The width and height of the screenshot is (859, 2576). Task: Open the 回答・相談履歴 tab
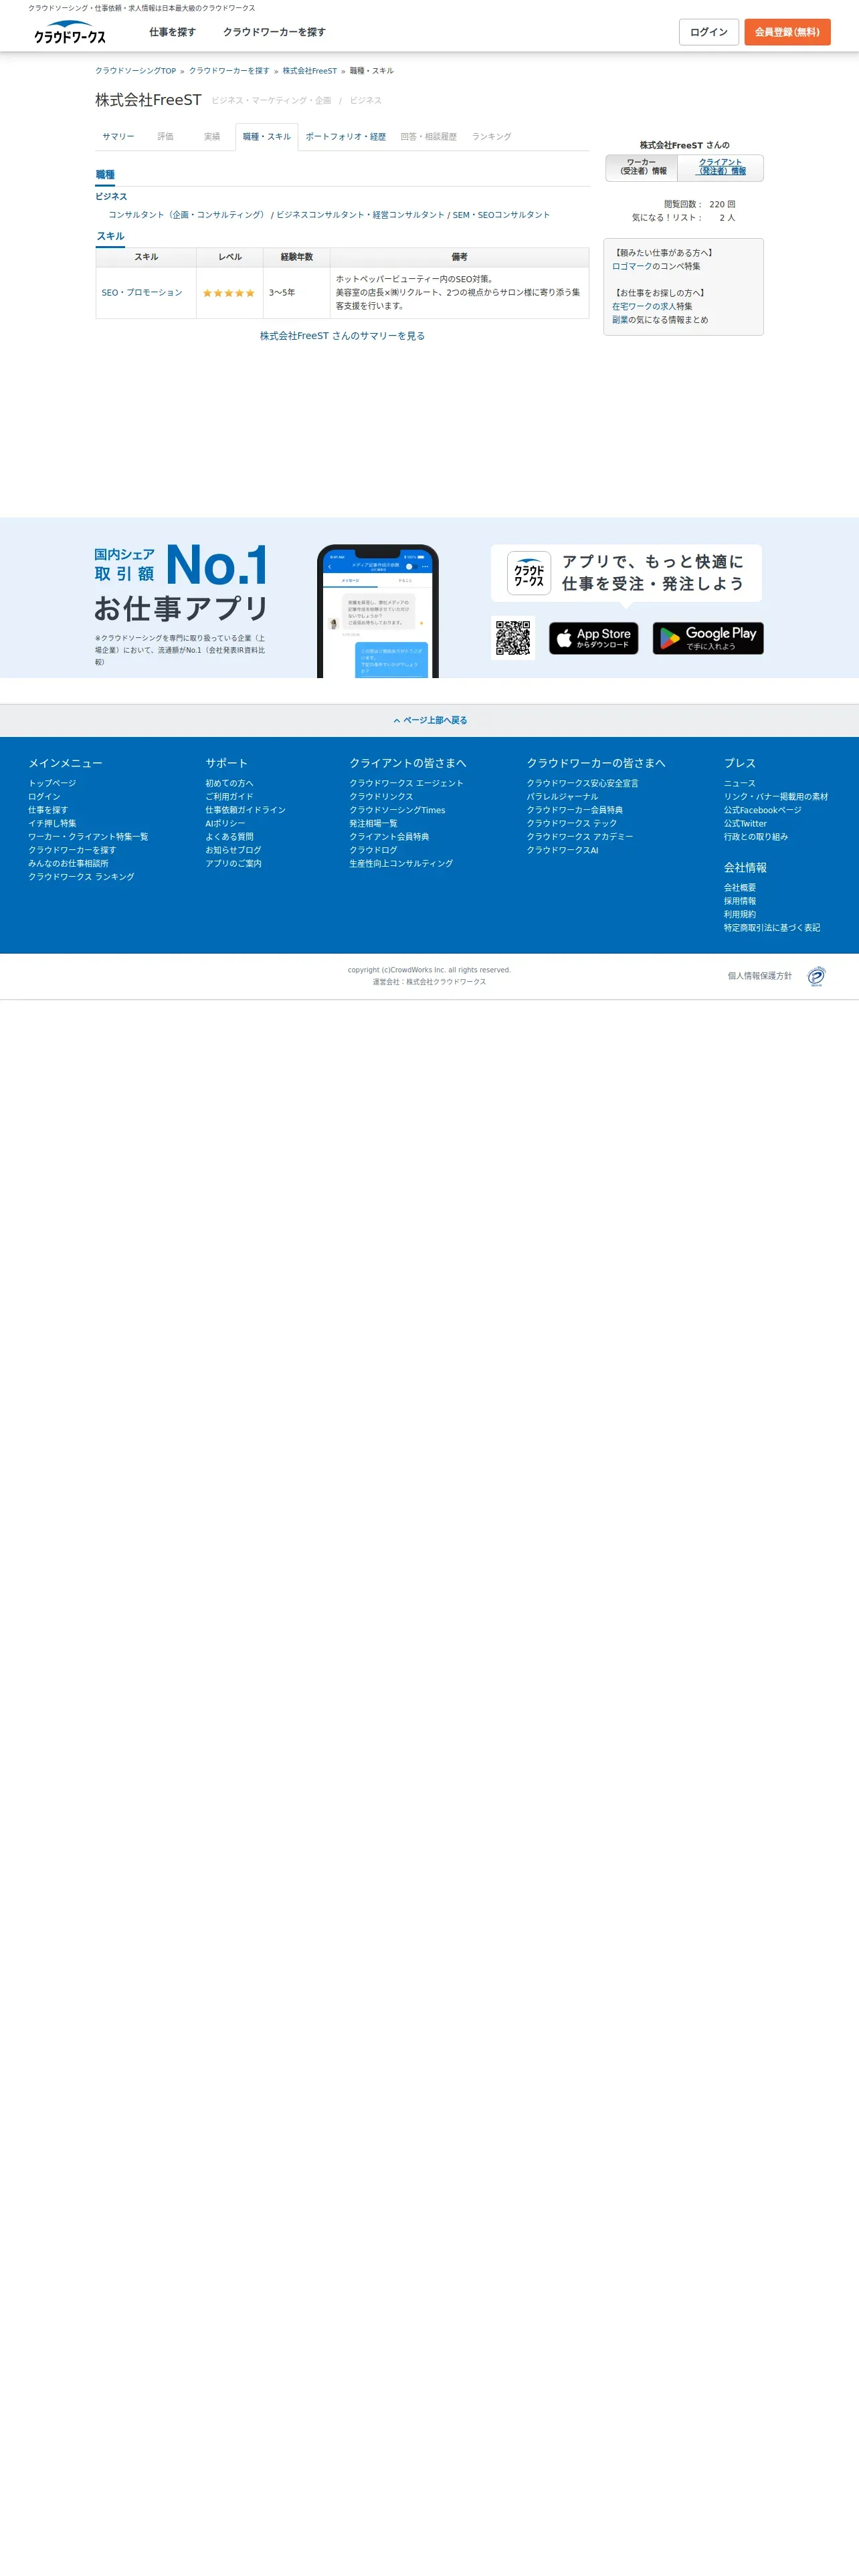coord(428,137)
